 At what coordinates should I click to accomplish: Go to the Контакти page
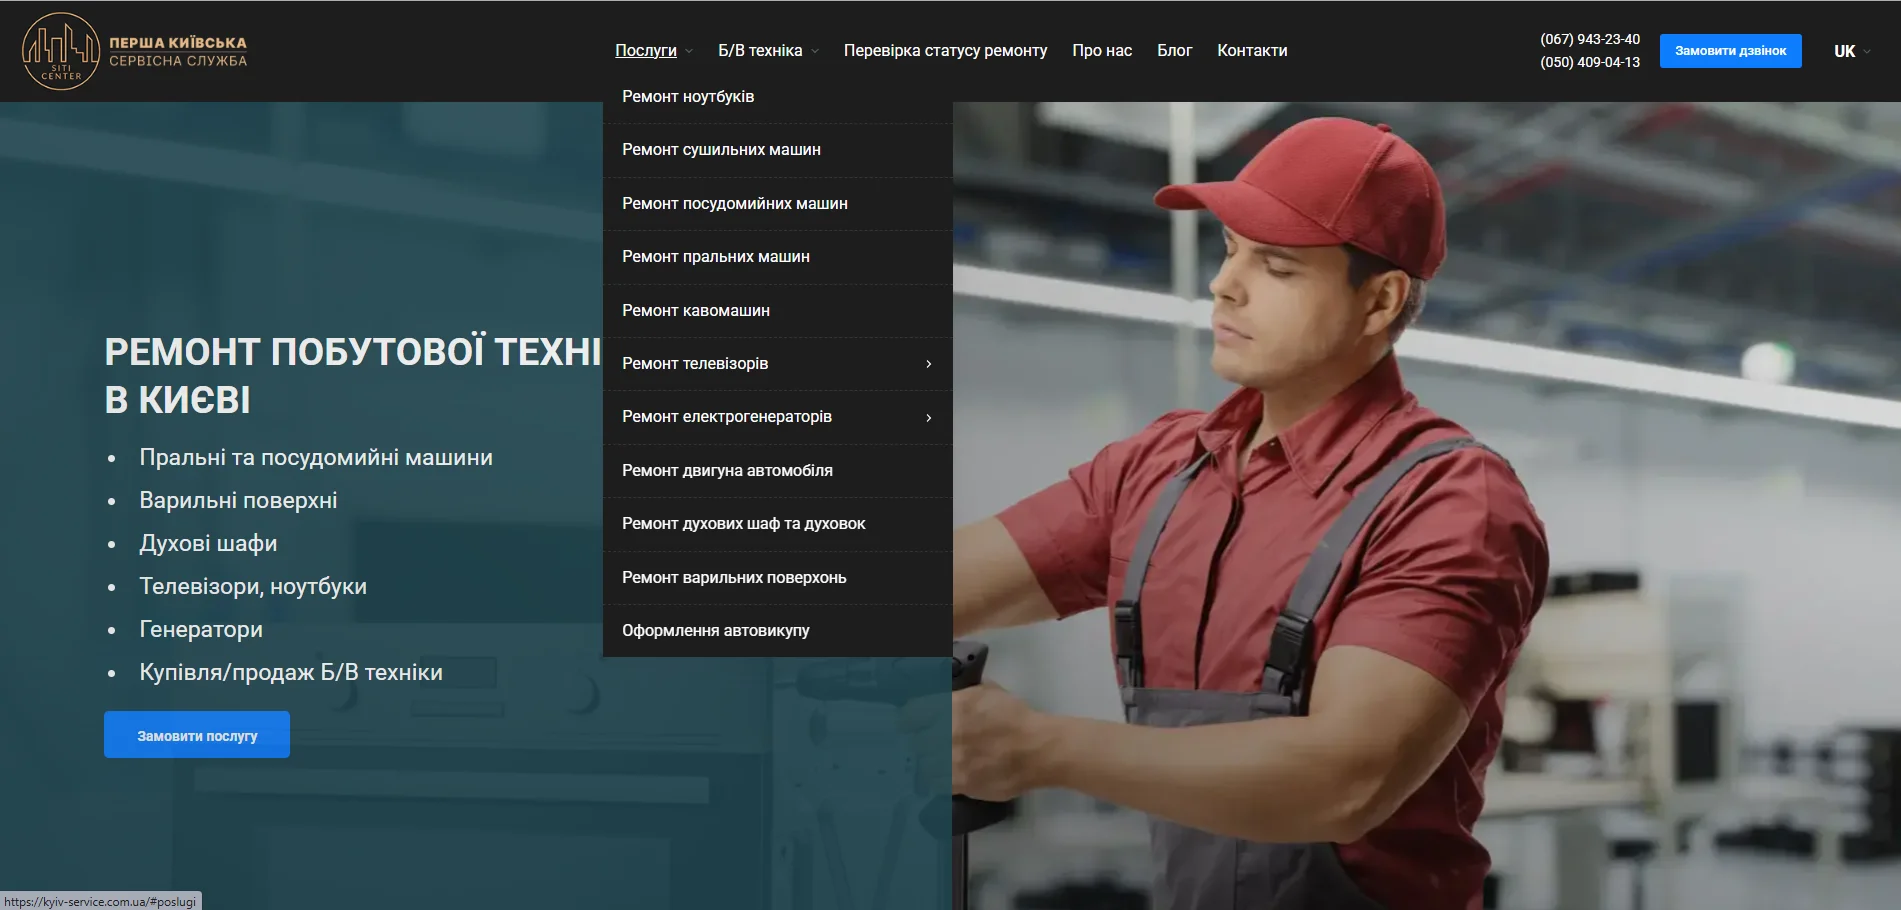pos(1251,51)
